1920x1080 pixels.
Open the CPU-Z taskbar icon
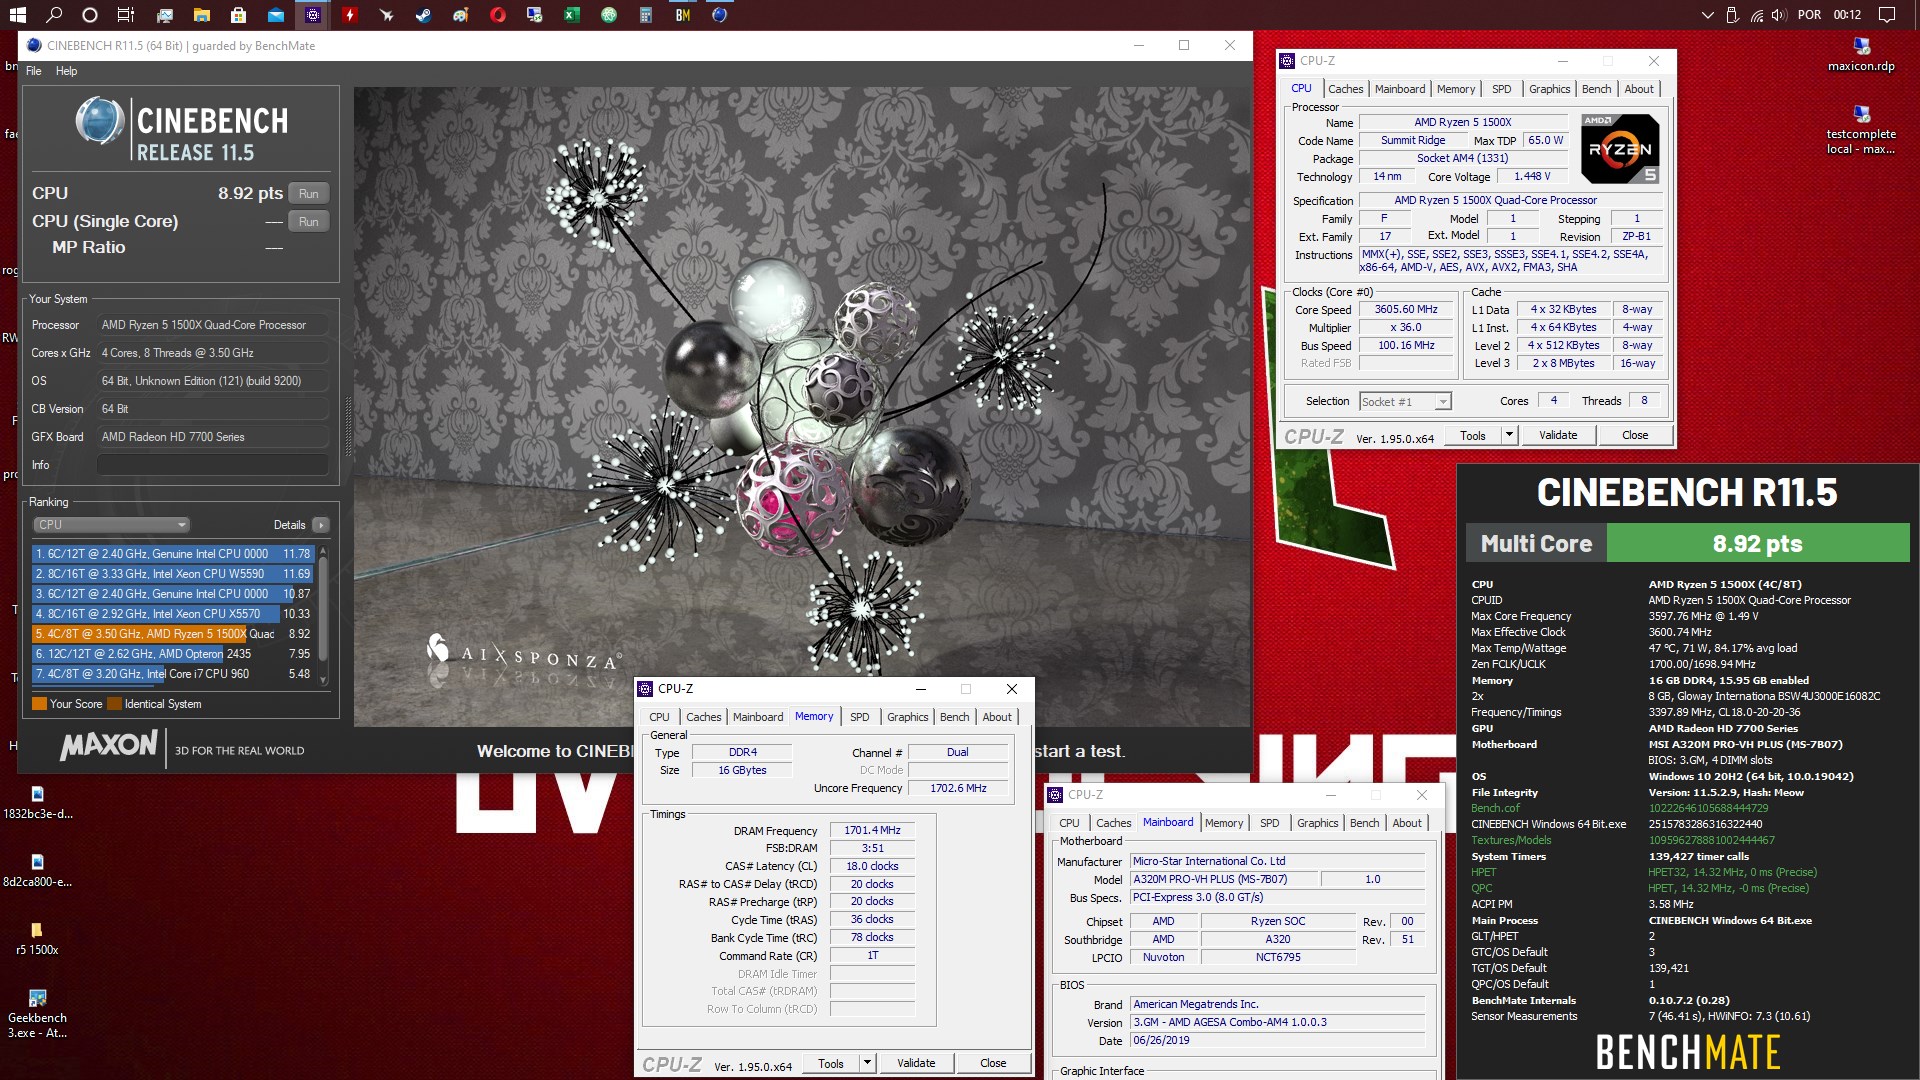(x=313, y=15)
